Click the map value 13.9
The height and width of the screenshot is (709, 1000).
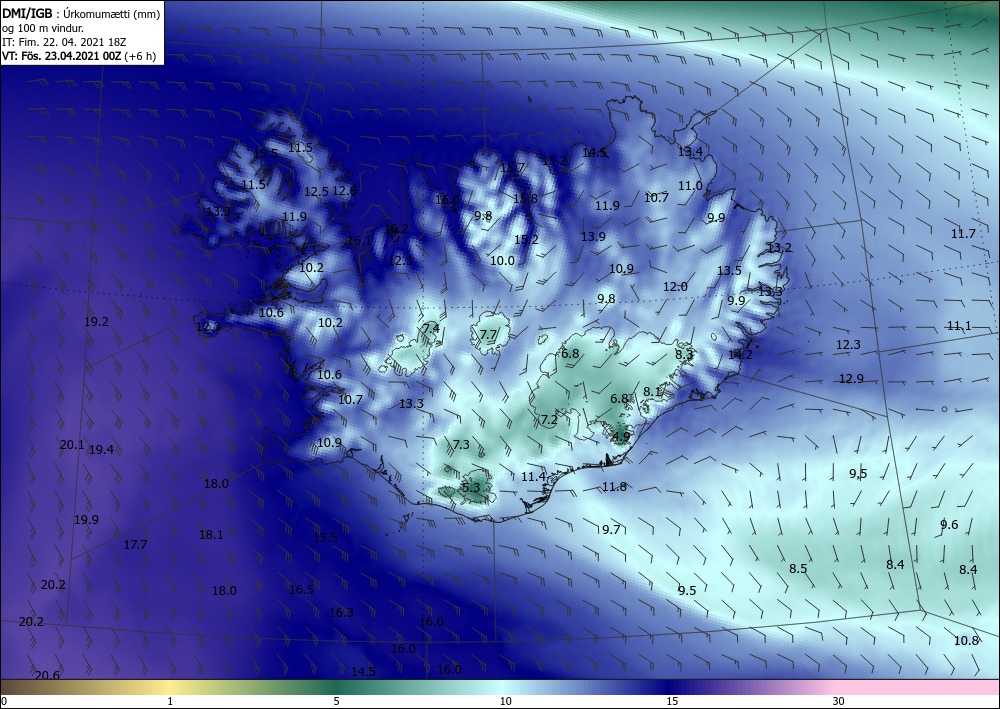593,237
